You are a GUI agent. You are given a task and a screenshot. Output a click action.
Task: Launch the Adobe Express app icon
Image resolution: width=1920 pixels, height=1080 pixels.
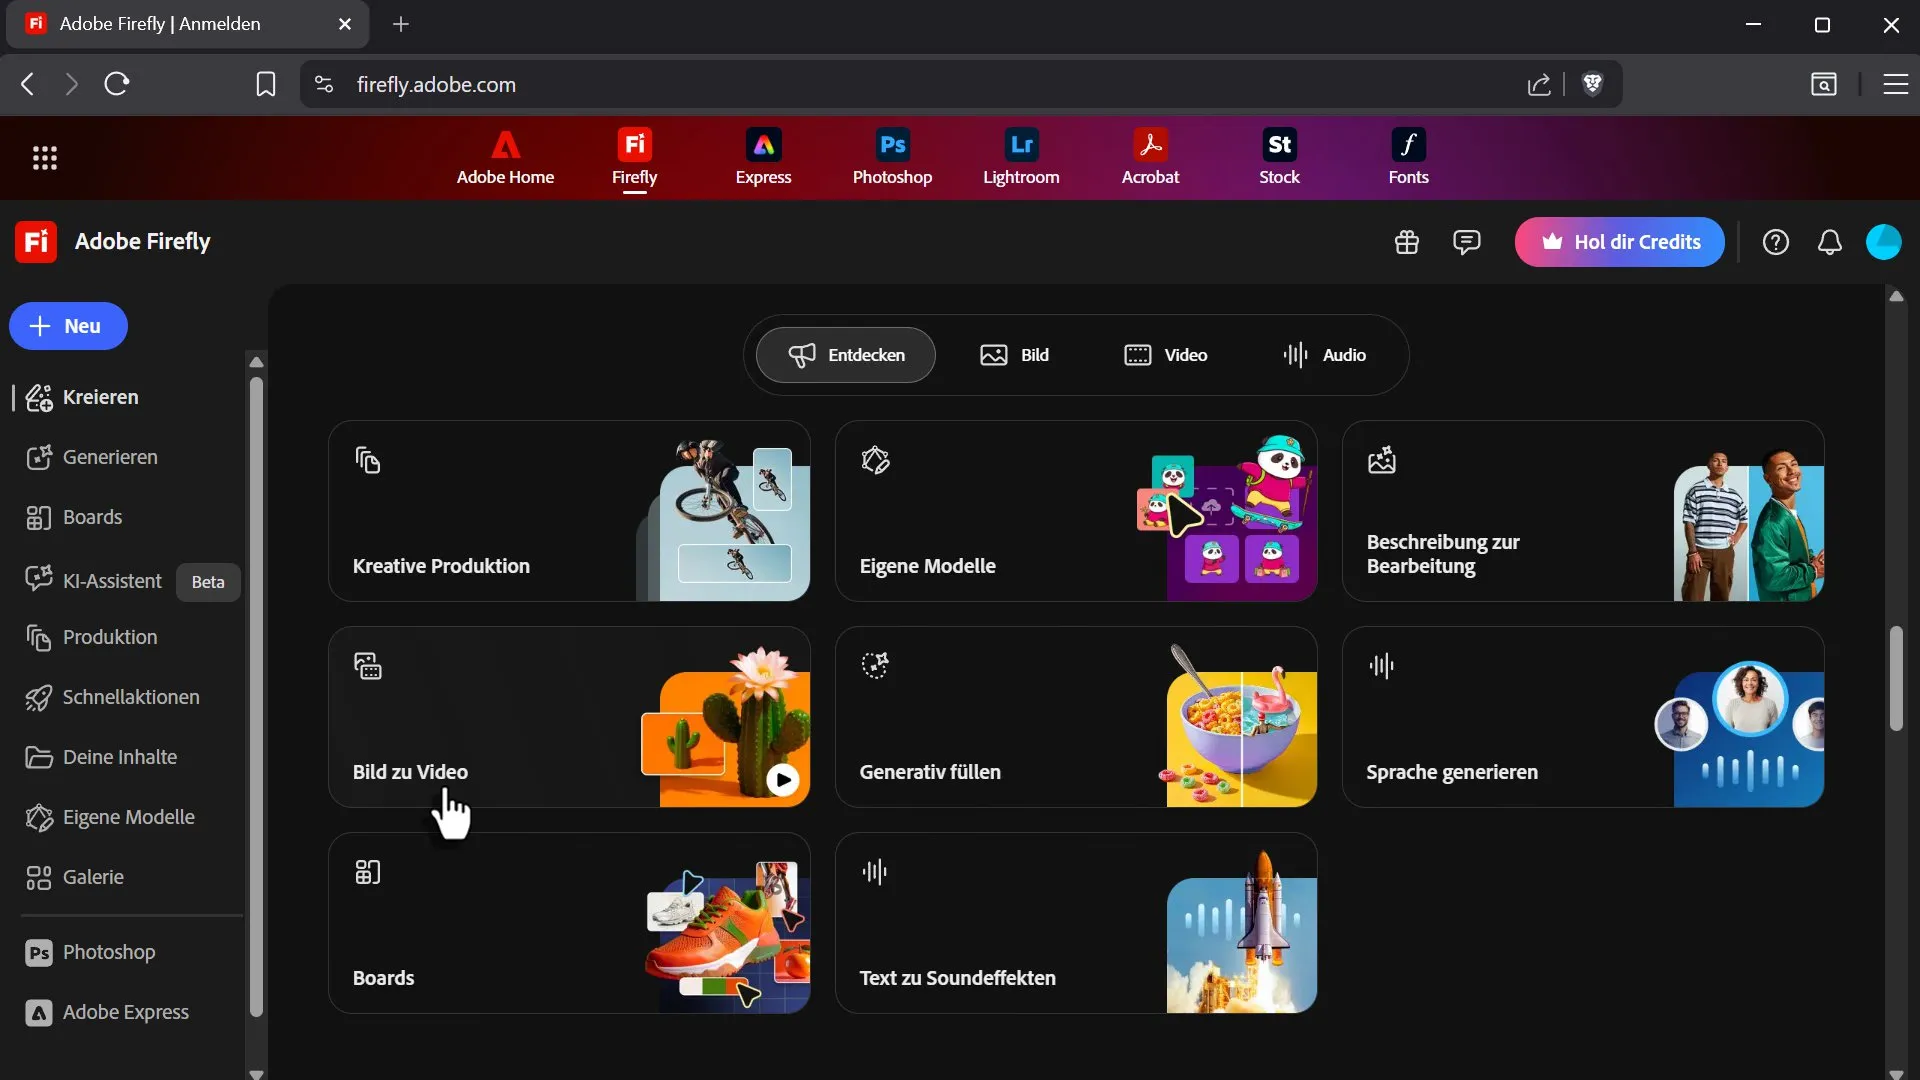[763, 158]
